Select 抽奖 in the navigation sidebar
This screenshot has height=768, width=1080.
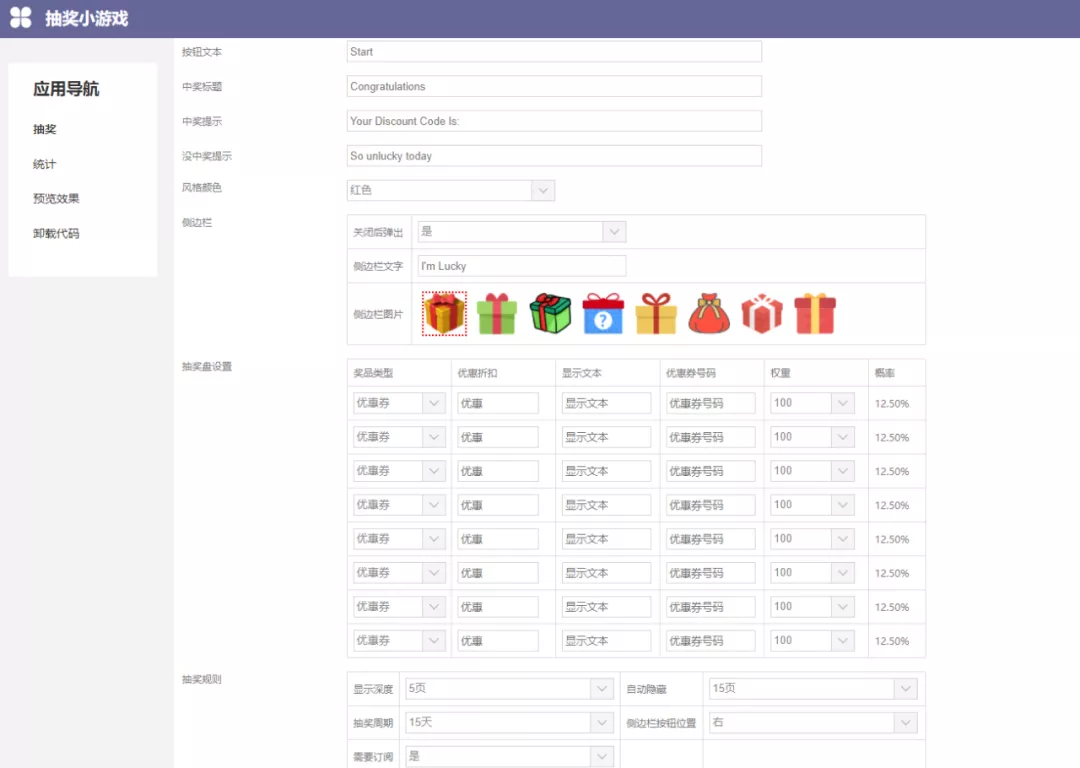pyautogui.click(x=44, y=129)
